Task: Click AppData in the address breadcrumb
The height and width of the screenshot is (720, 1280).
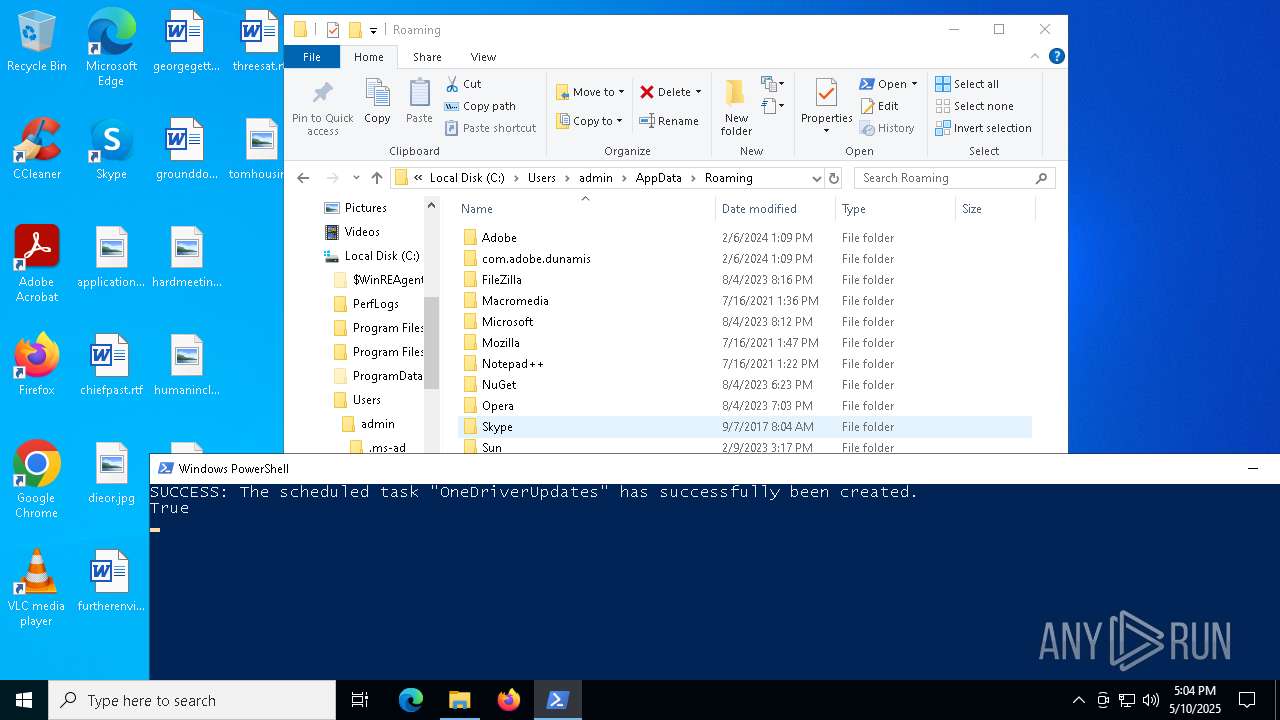Action: pyautogui.click(x=658, y=178)
